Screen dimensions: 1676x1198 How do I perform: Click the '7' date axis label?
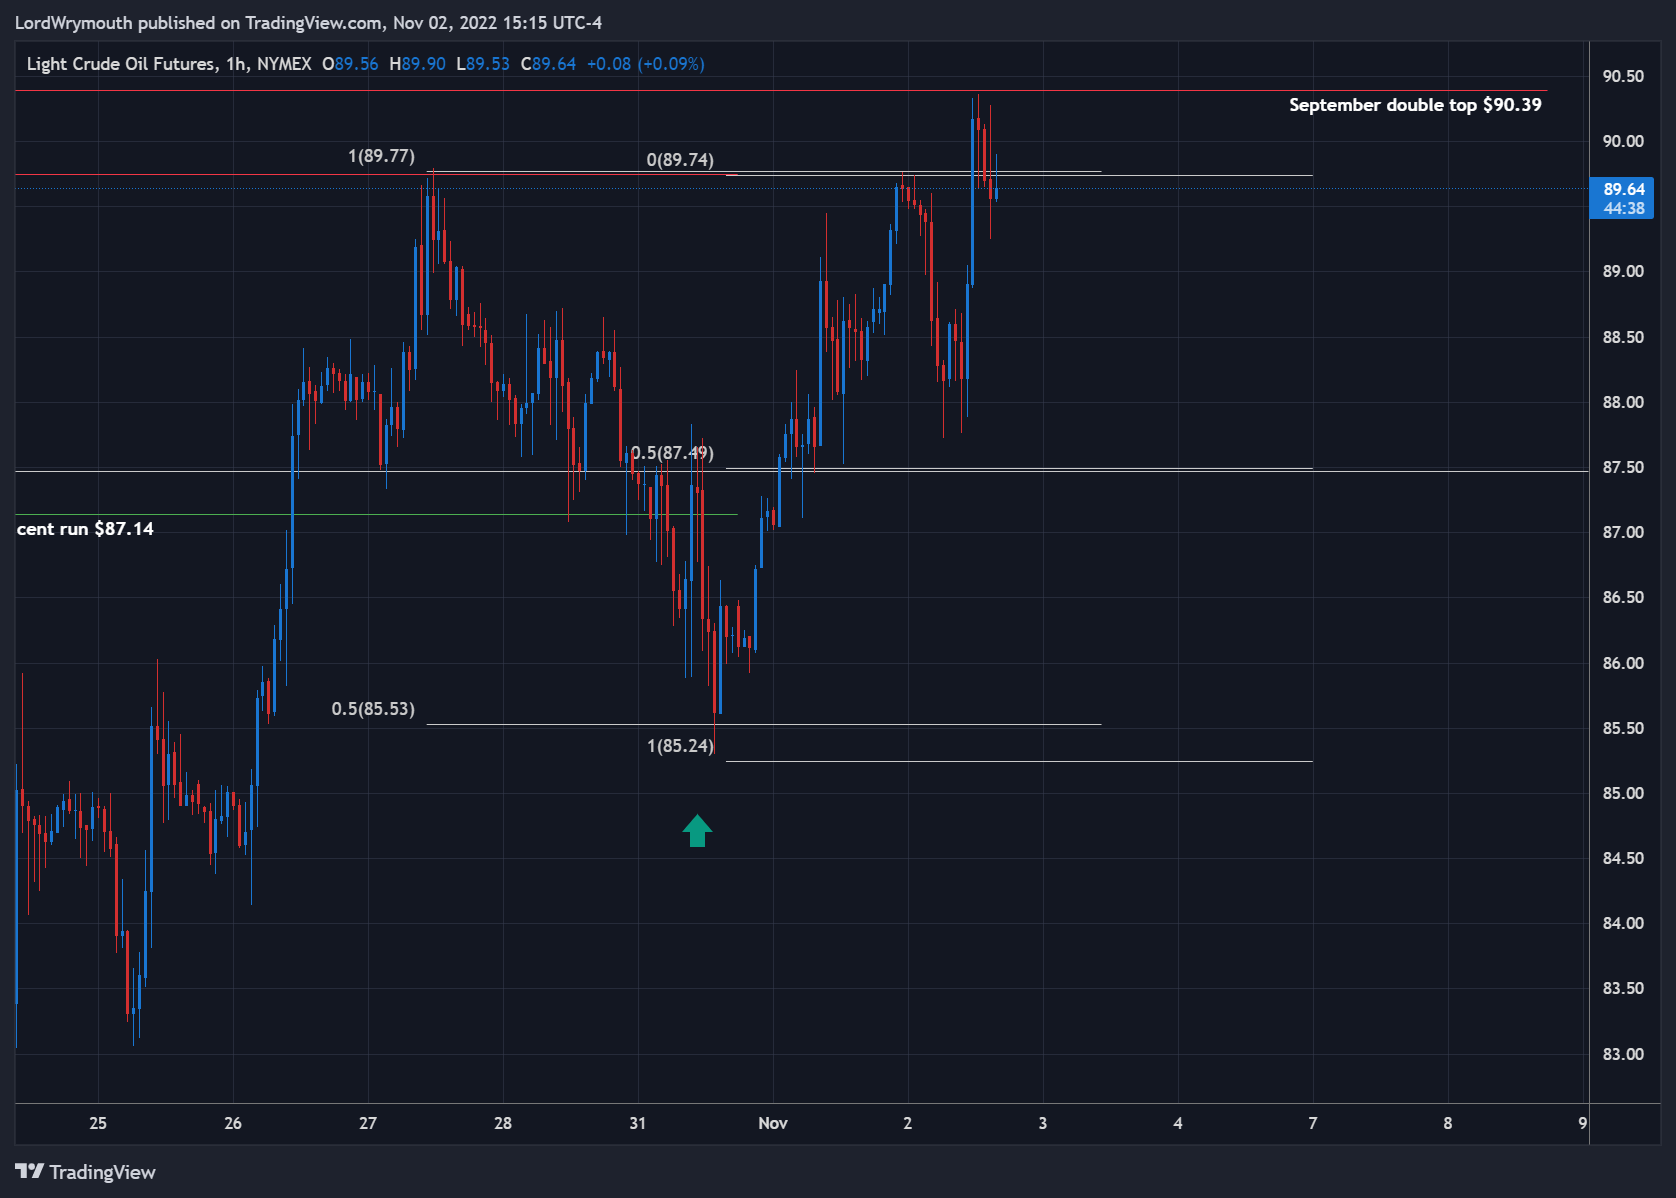click(1313, 1123)
